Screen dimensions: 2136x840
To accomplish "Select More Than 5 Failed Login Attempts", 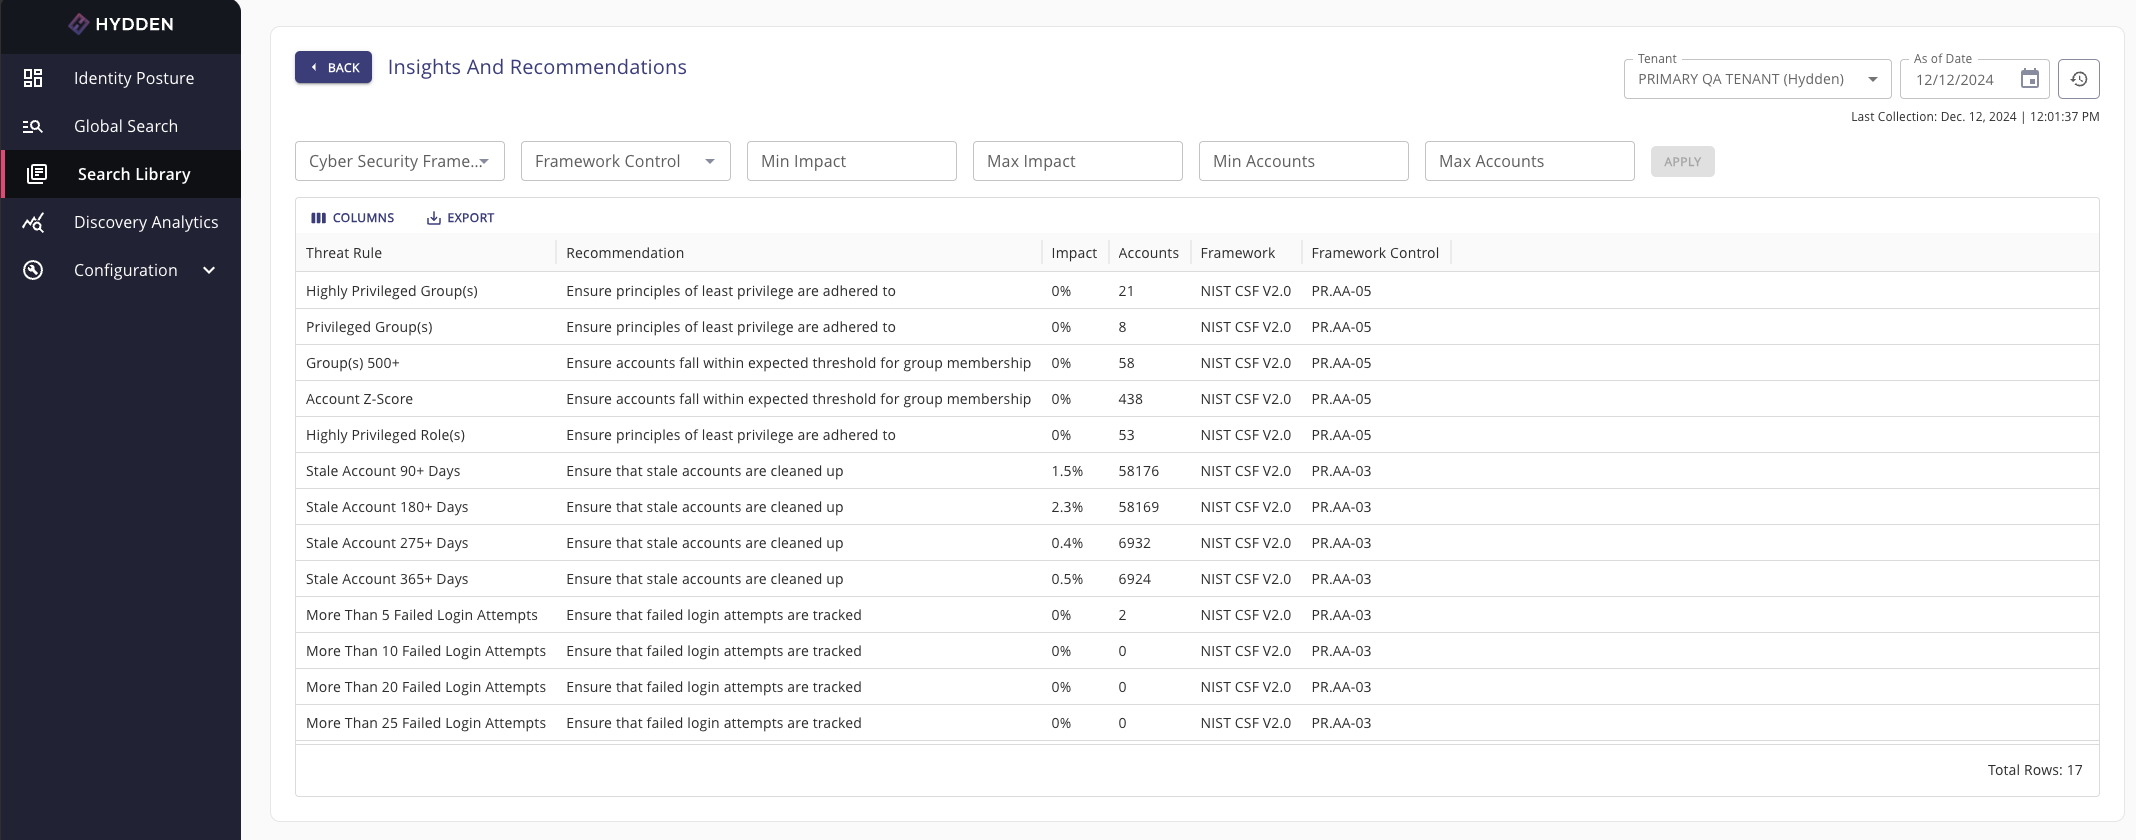I will (x=422, y=615).
